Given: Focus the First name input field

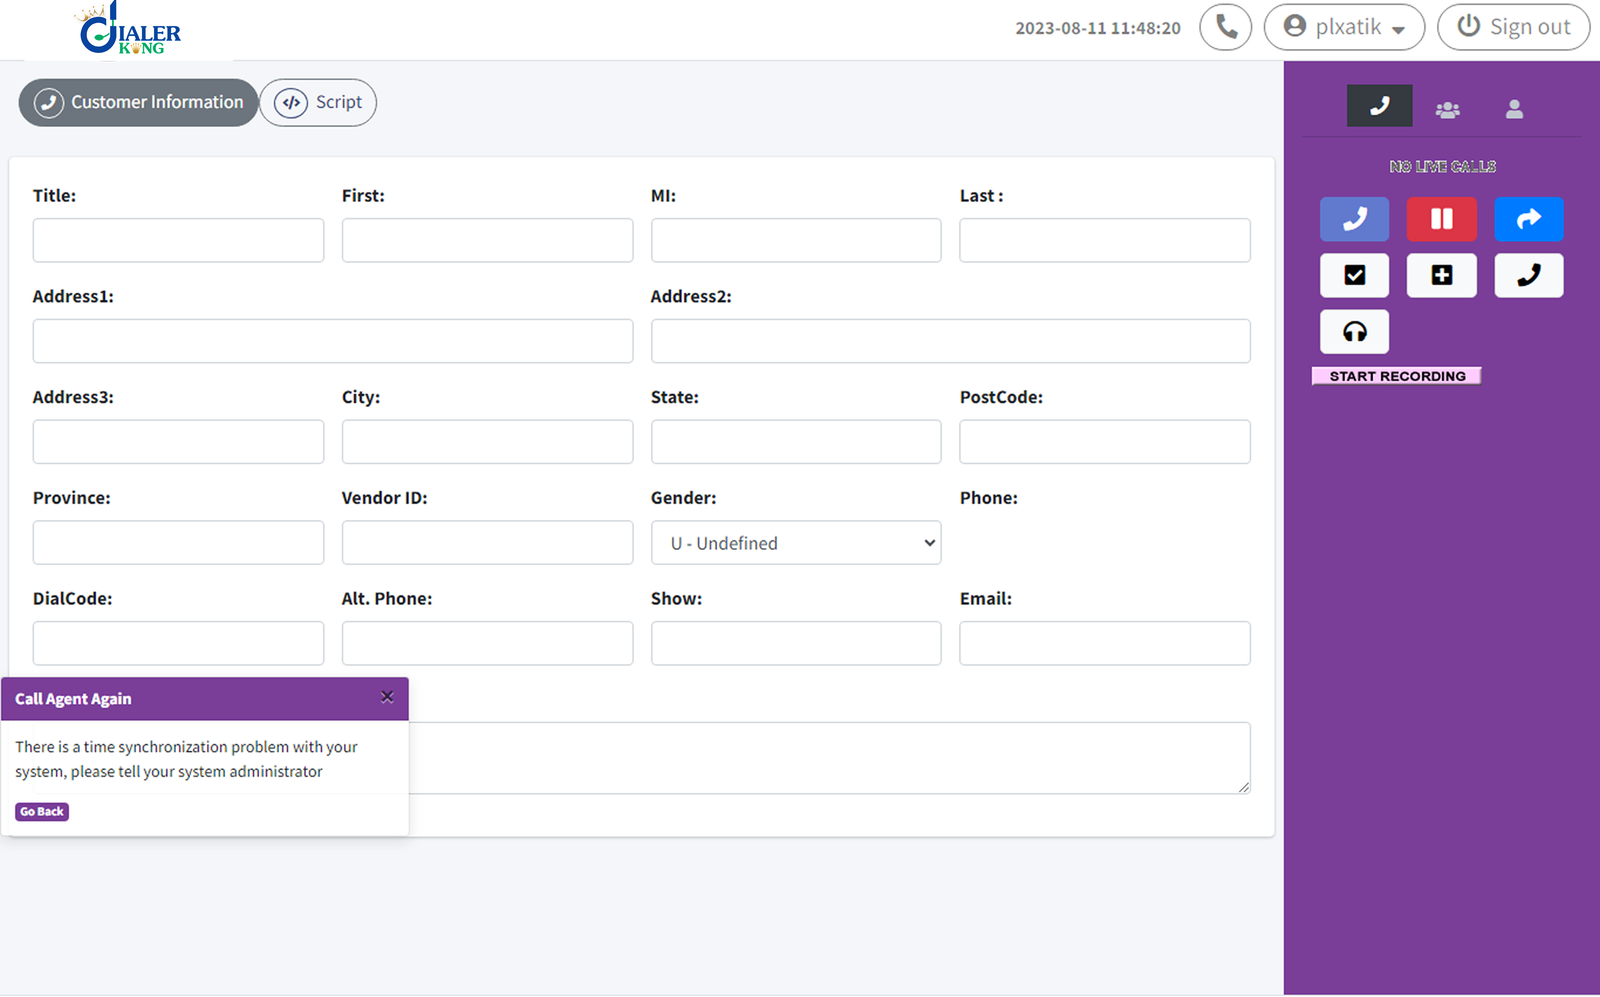Looking at the screenshot, I should (487, 241).
